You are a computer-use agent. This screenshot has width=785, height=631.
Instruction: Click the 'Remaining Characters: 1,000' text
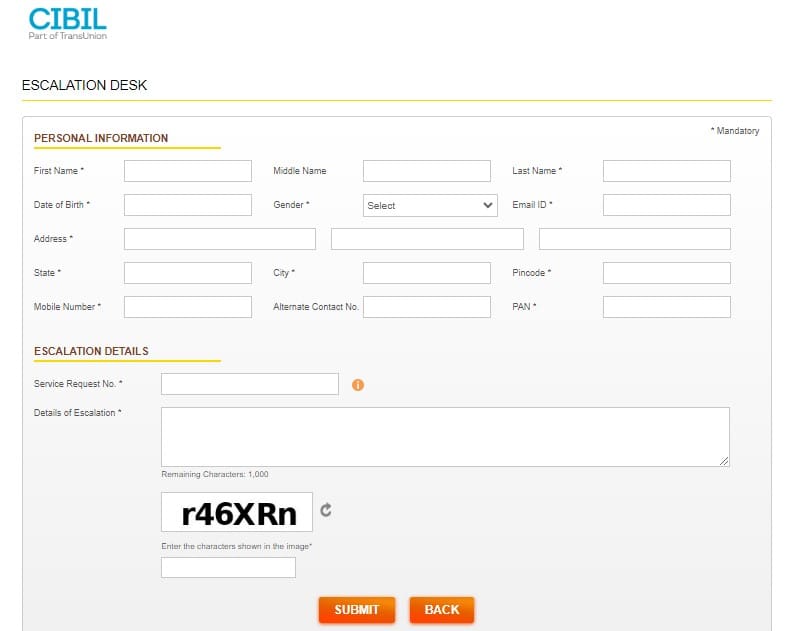pyautogui.click(x=215, y=474)
